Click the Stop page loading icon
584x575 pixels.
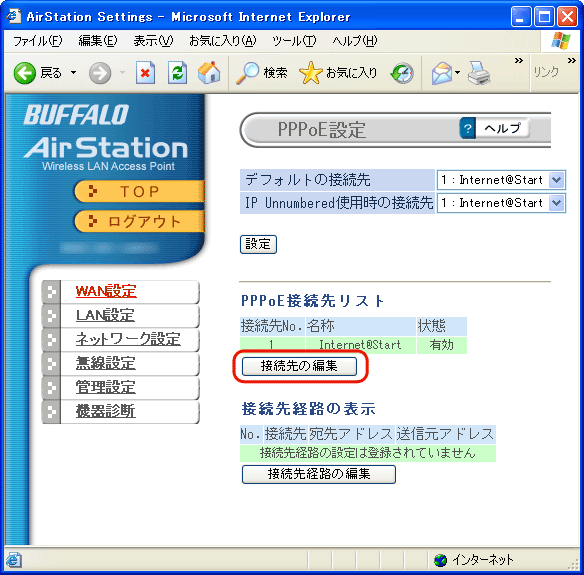coord(145,73)
